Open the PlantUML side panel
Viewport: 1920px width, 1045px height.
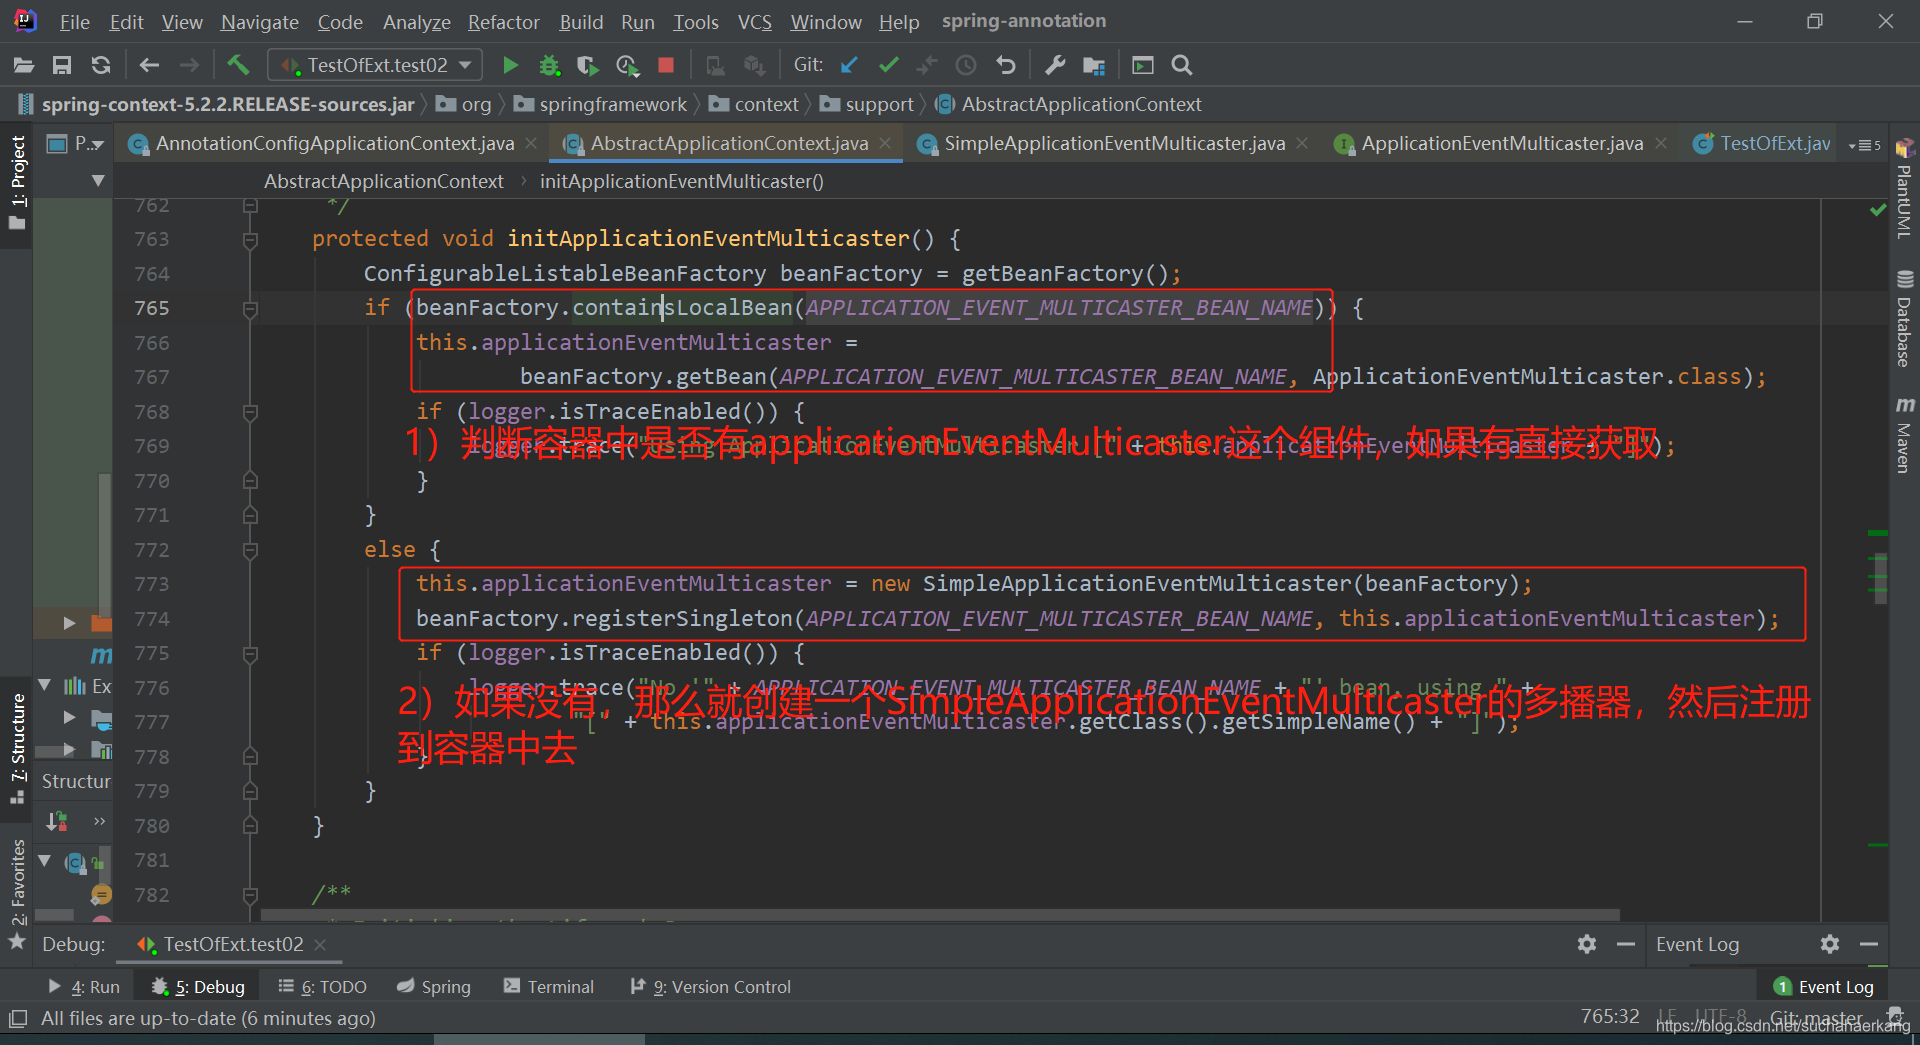1904,190
